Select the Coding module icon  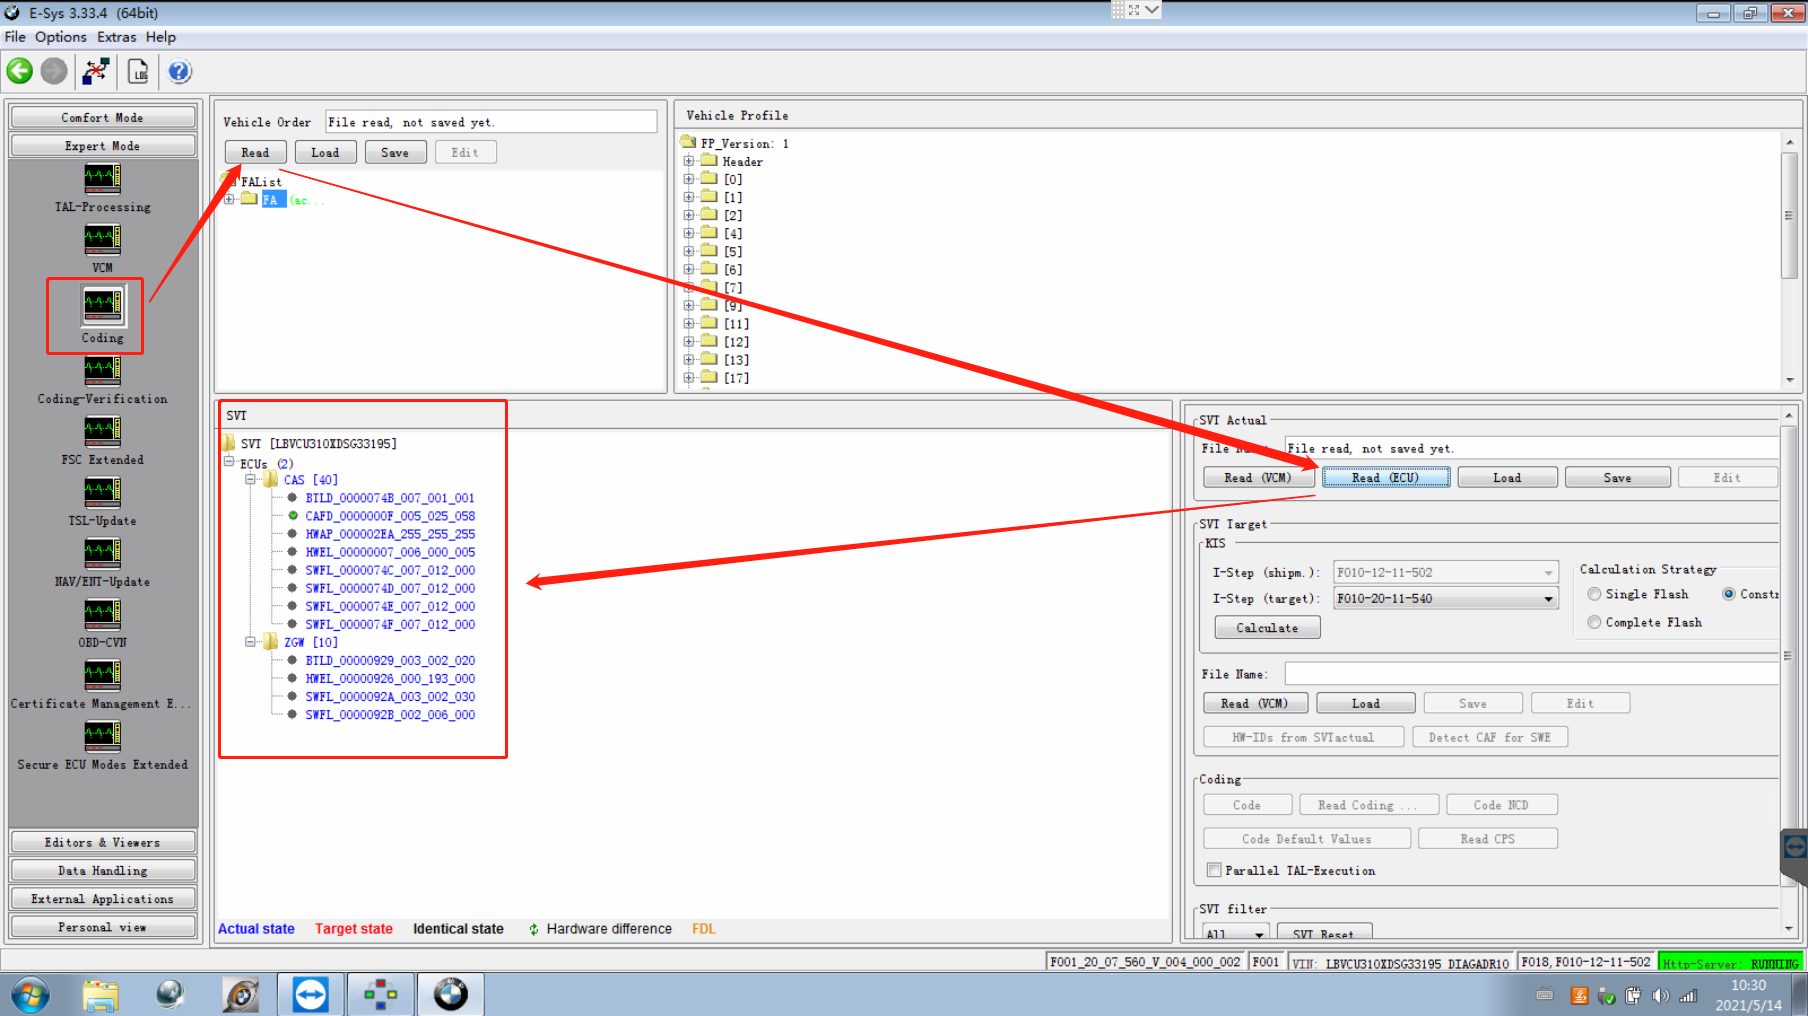[102, 305]
